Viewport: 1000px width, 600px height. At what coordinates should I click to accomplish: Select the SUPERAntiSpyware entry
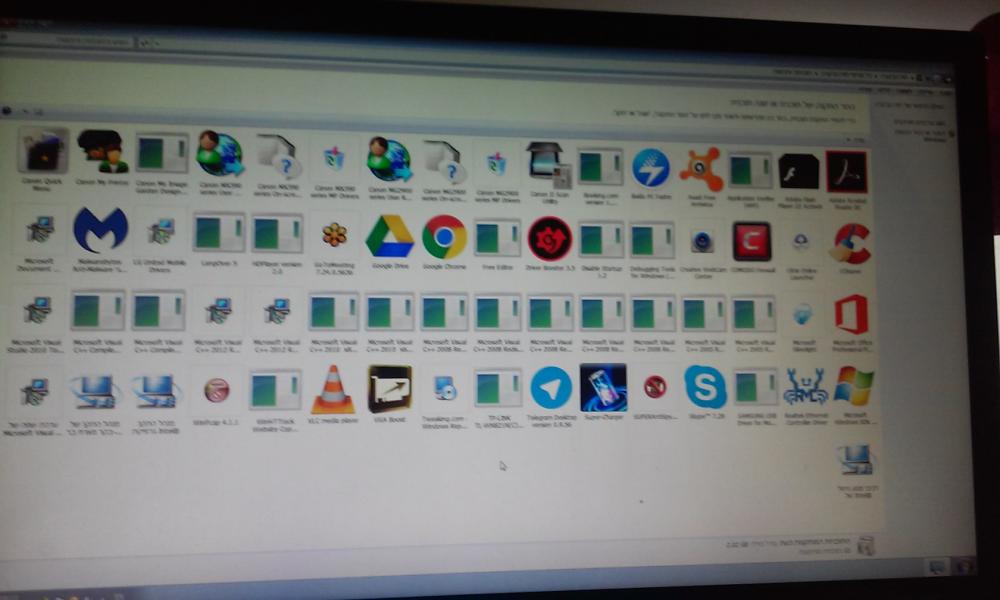(x=654, y=387)
